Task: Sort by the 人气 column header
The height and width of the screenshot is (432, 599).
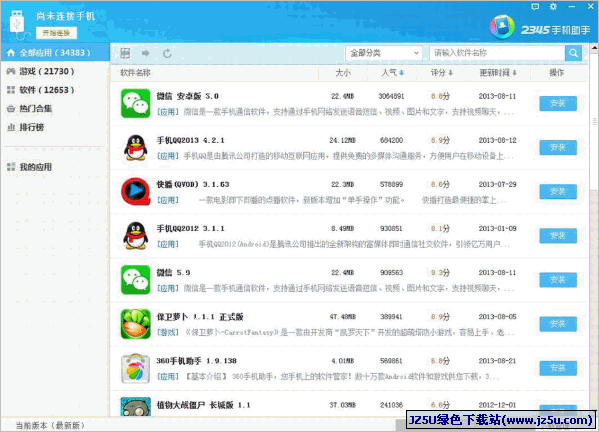Action: point(392,73)
